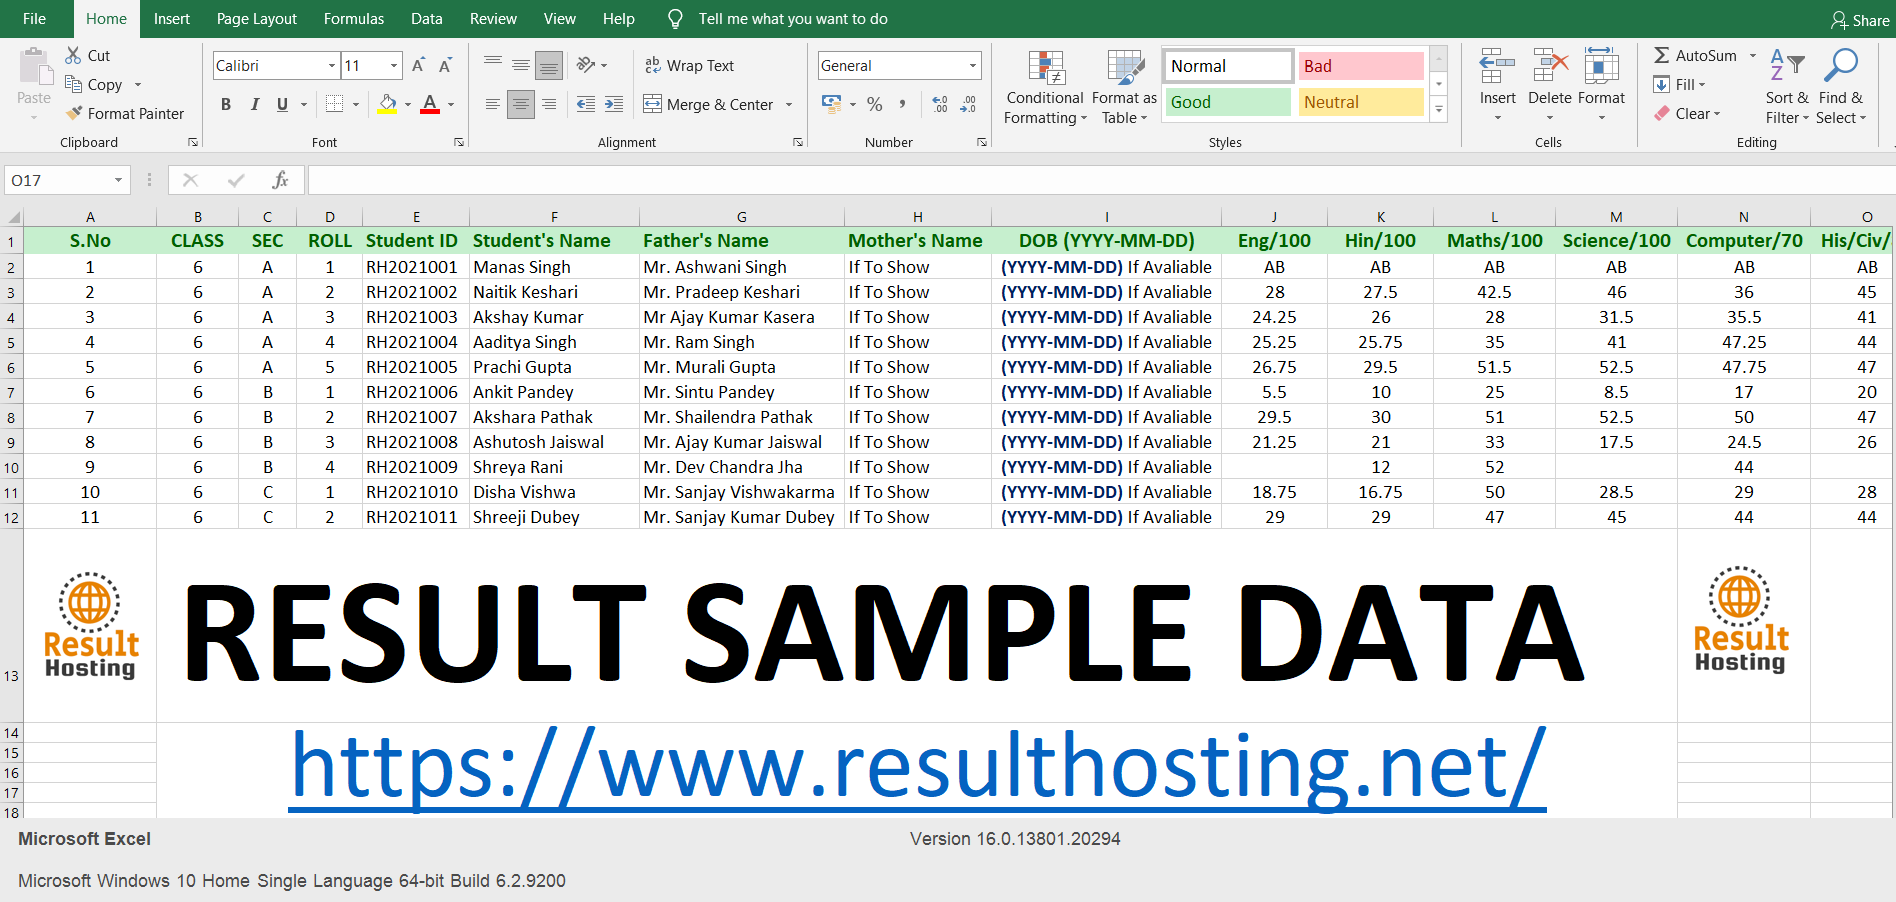Image resolution: width=1896 pixels, height=902 pixels.
Task: Expand the Clear dropdown
Action: [1717, 114]
